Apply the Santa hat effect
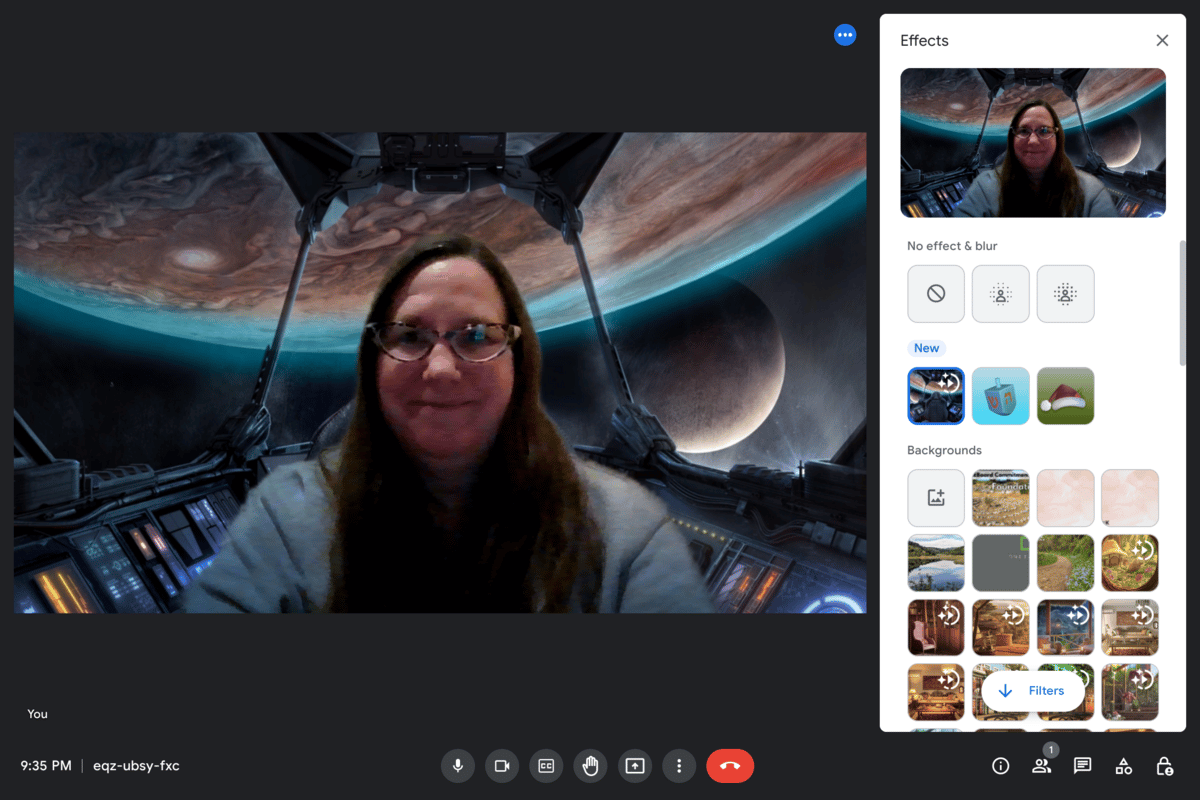Viewport: 1200px width, 800px height. coord(1066,396)
